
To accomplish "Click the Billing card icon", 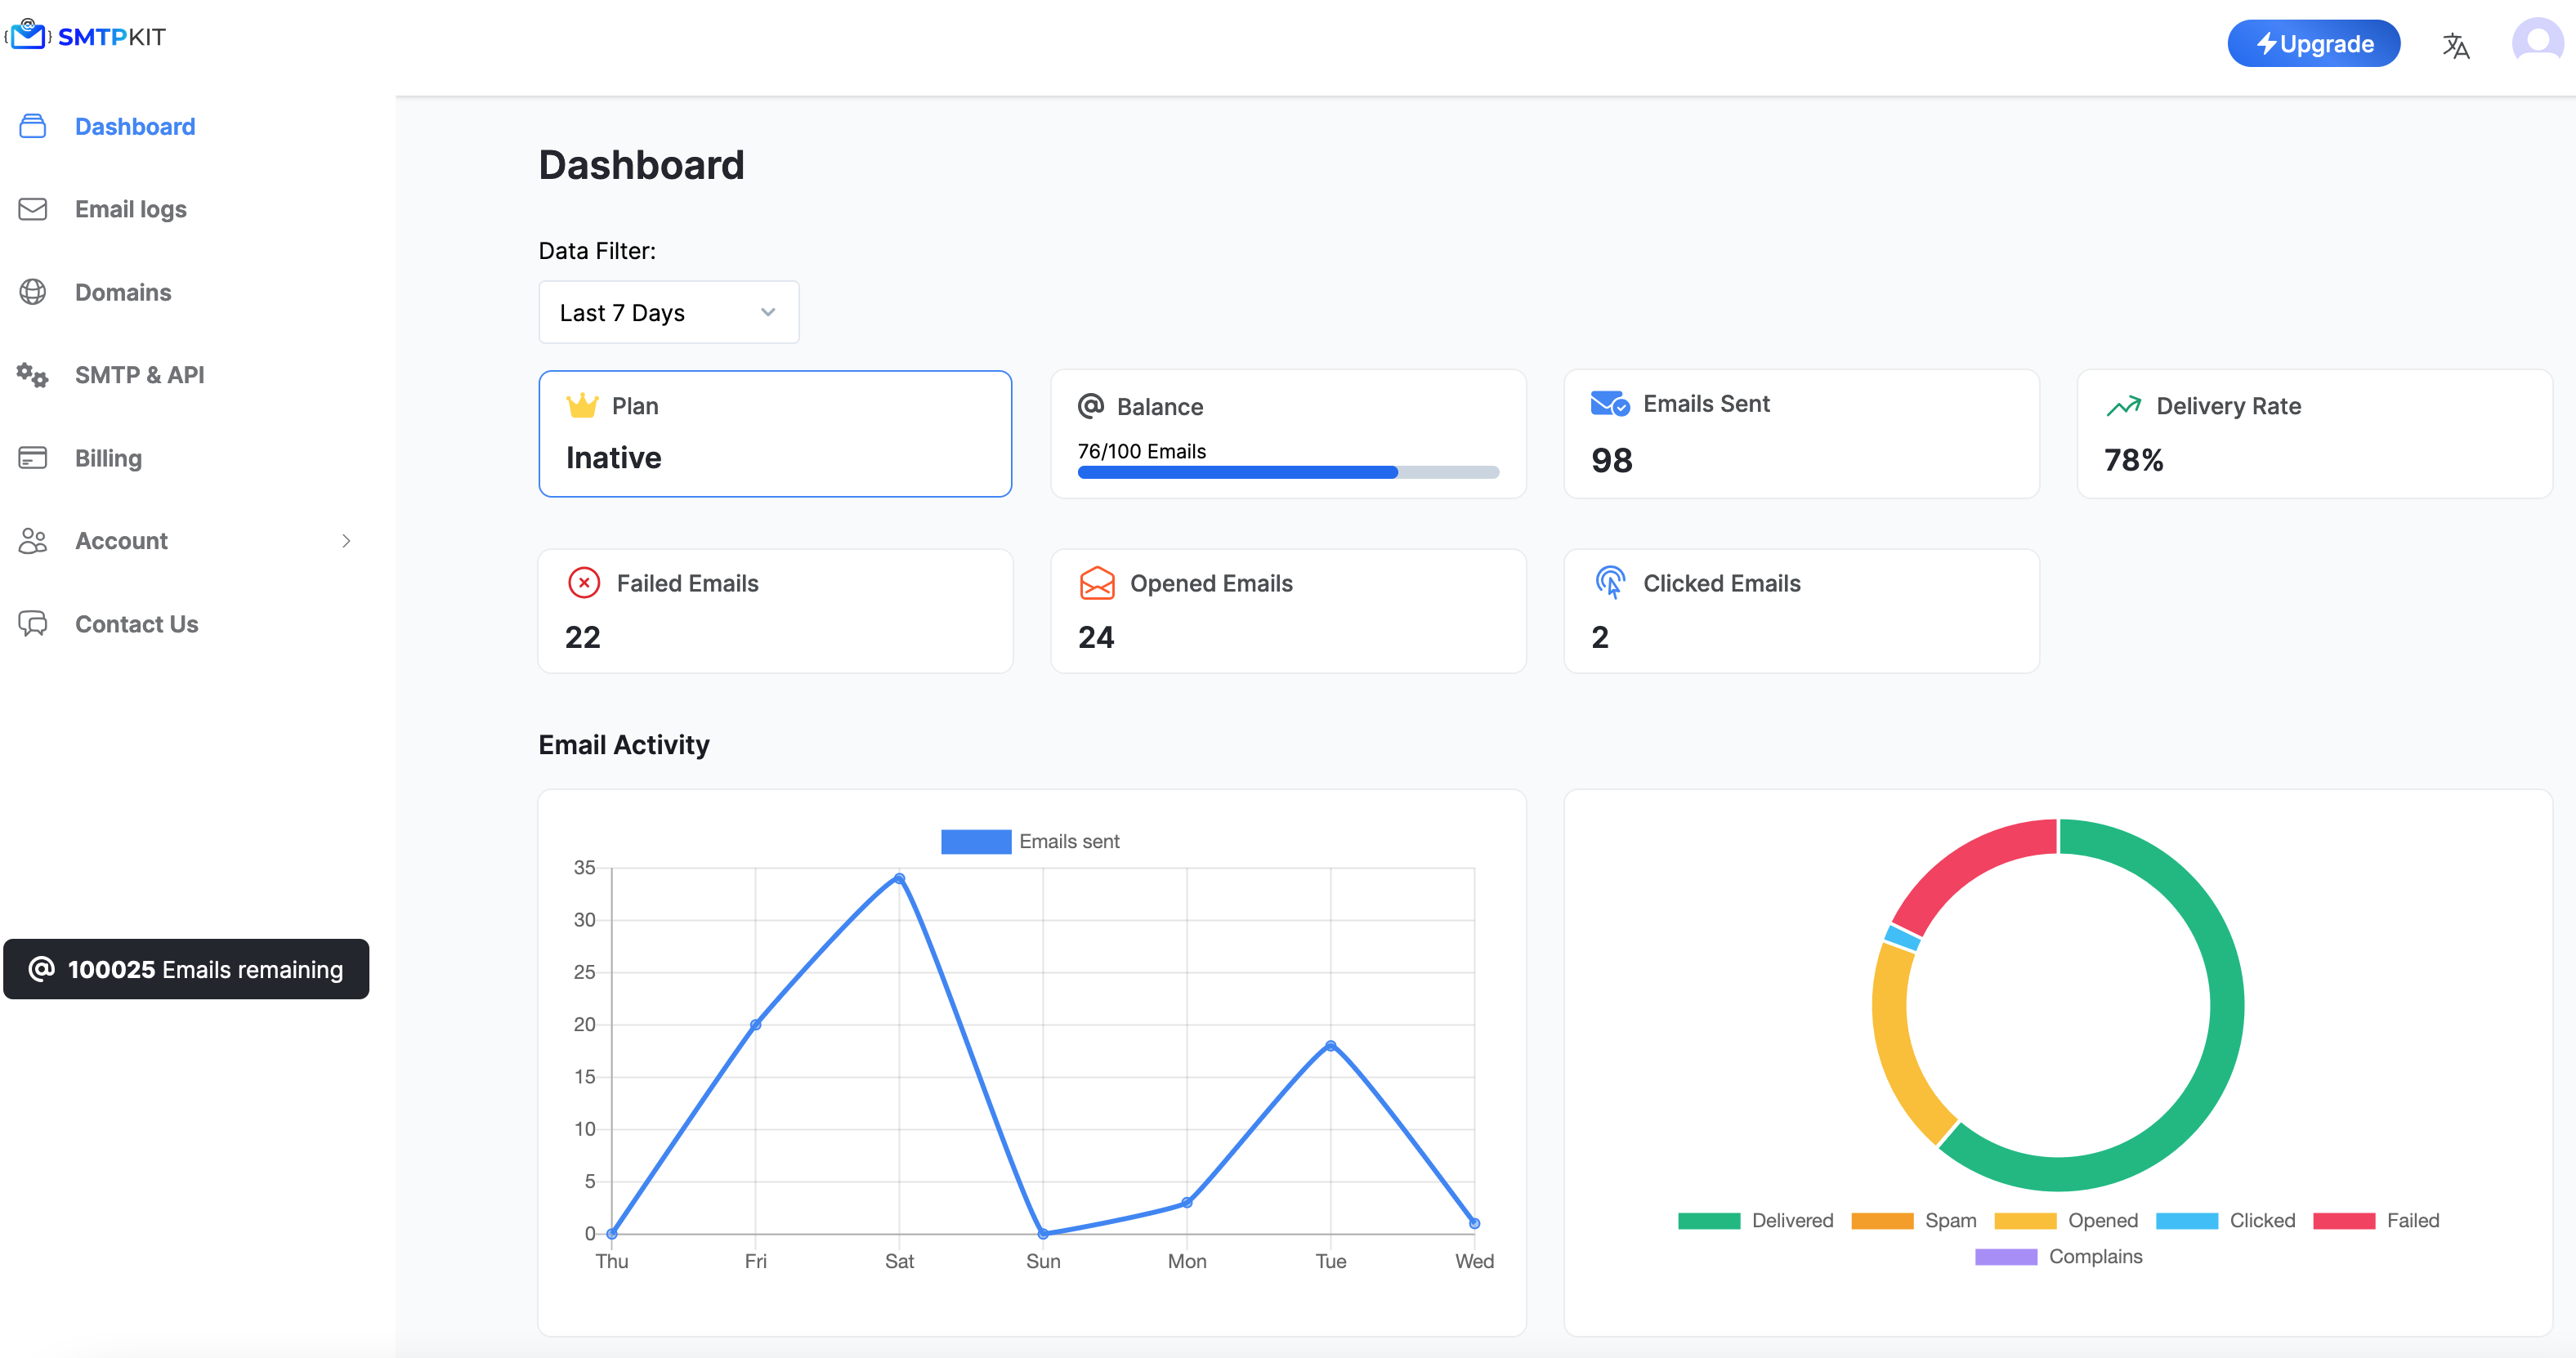I will (32, 458).
